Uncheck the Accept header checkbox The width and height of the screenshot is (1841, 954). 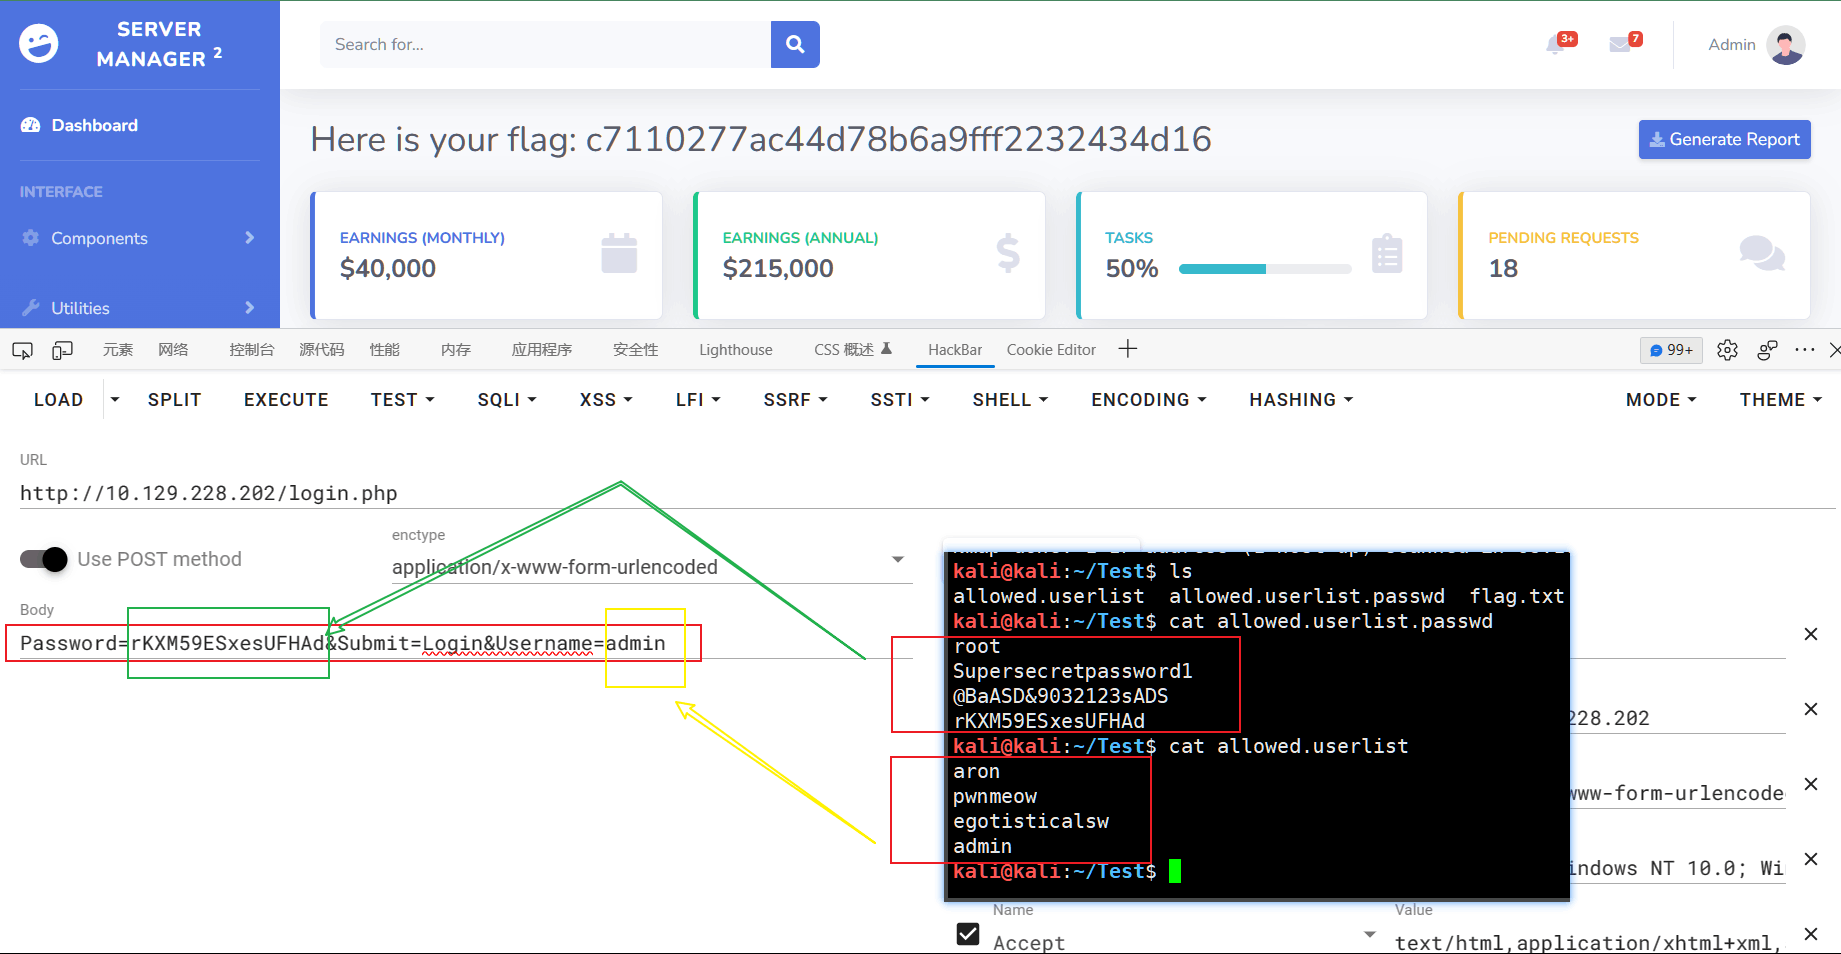pos(968,934)
